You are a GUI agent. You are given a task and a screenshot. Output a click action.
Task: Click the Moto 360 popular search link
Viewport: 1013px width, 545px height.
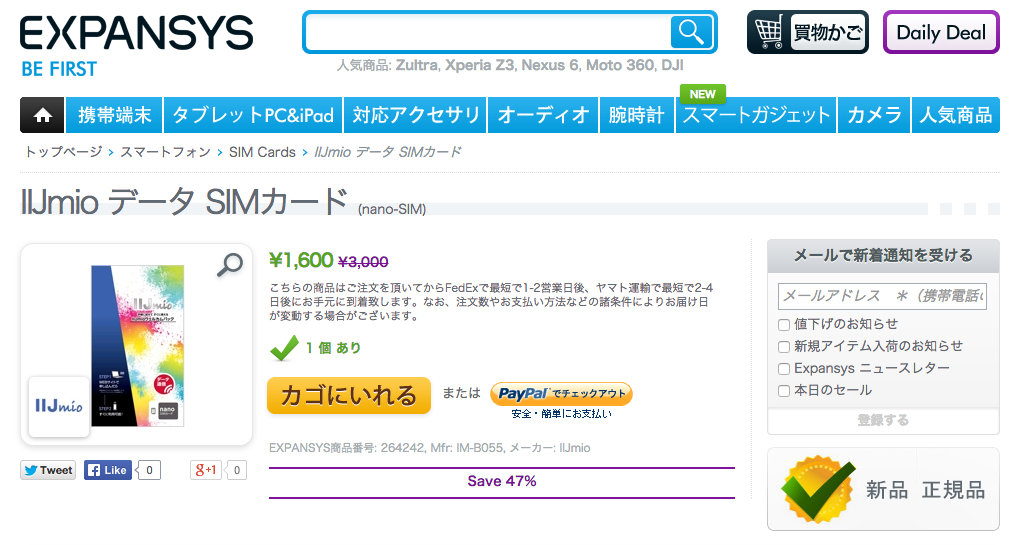click(x=620, y=65)
